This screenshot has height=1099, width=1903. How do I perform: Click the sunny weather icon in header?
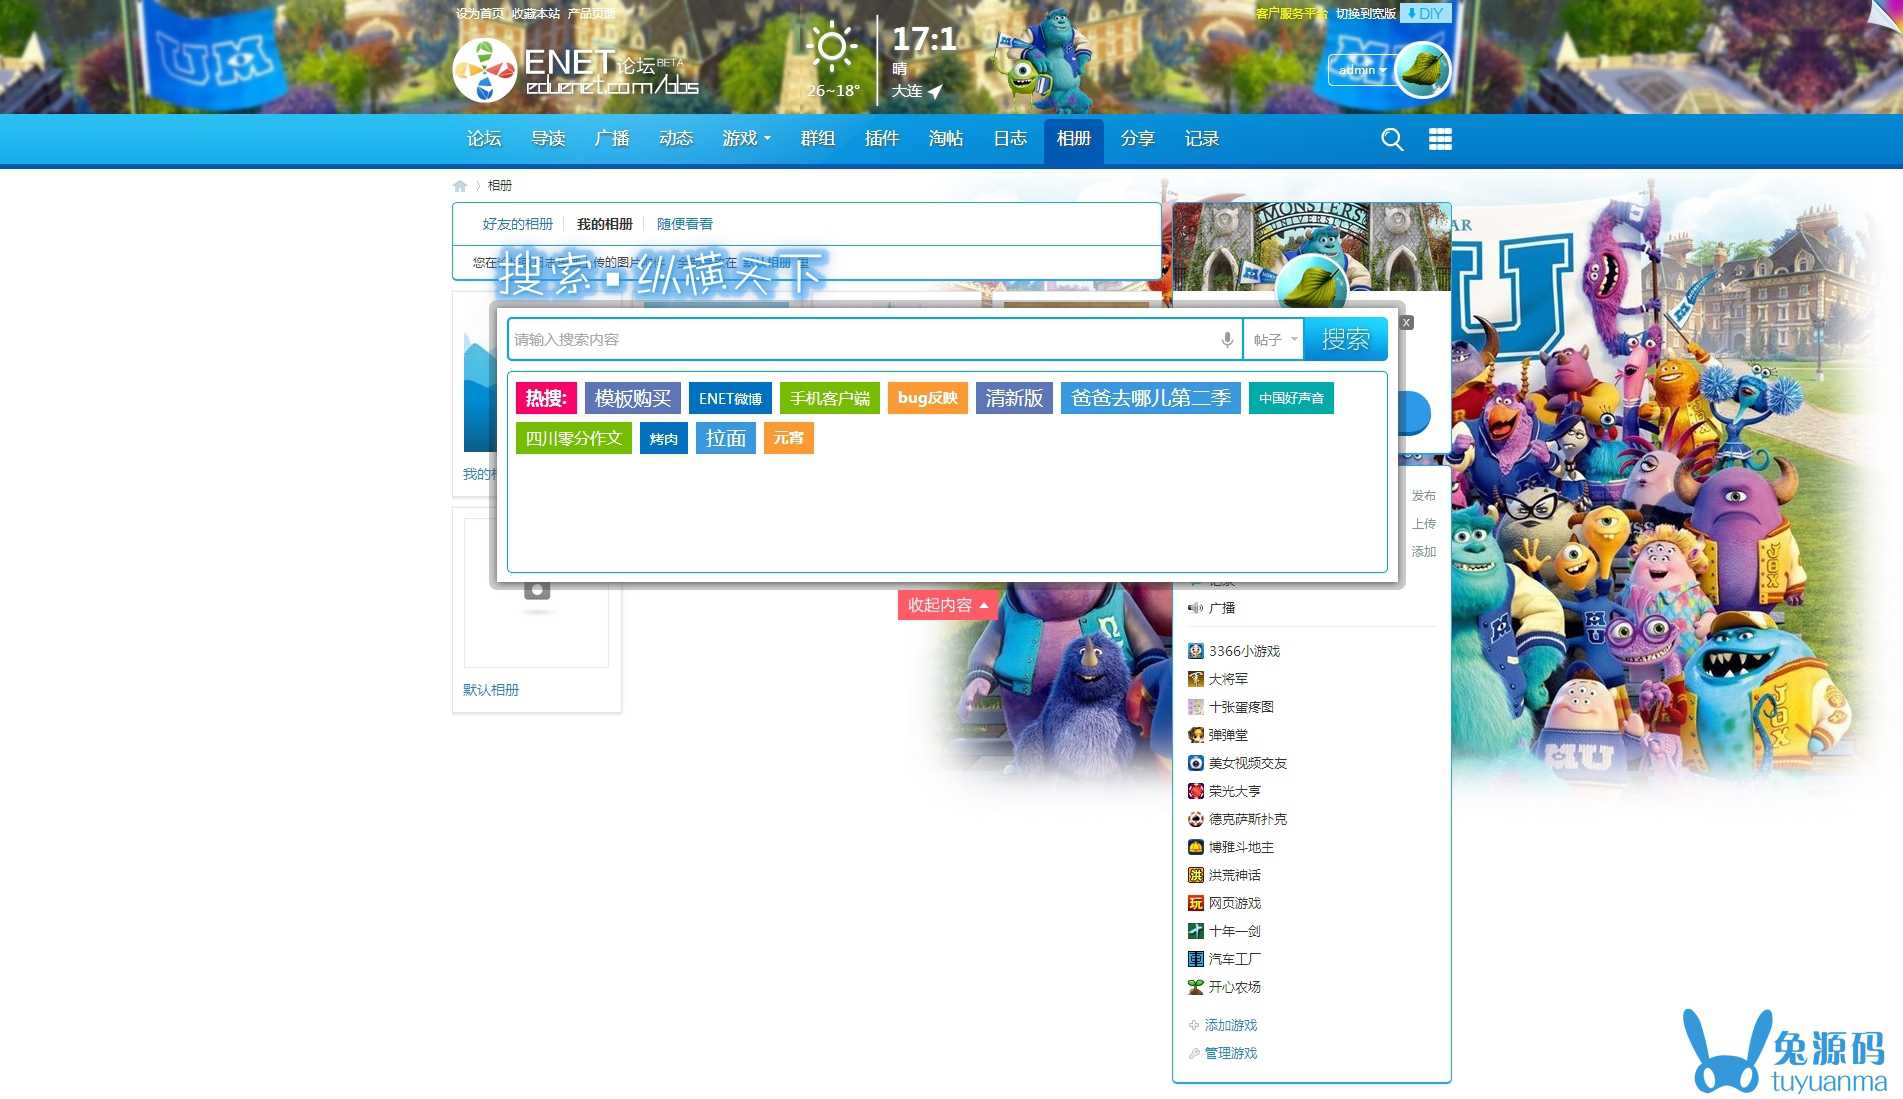point(831,47)
